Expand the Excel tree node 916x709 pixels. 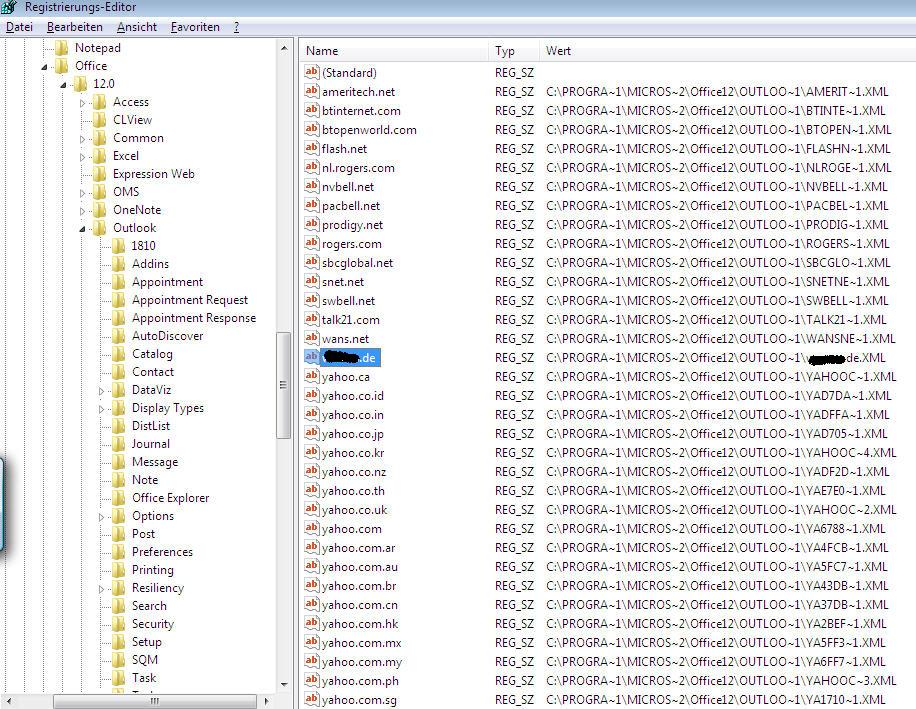[x=82, y=157]
